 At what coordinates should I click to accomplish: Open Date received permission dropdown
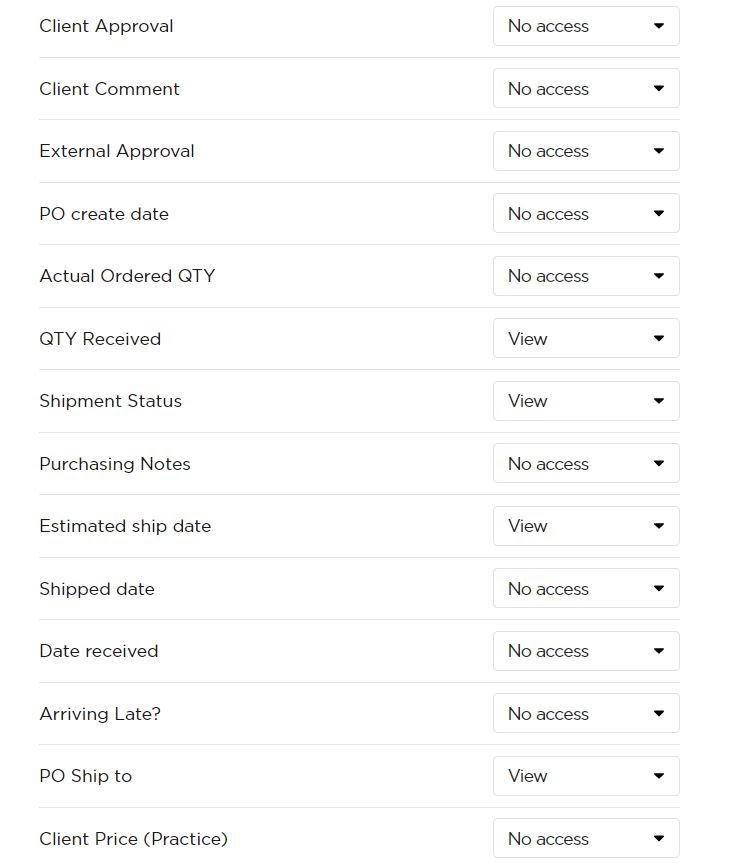pos(586,651)
